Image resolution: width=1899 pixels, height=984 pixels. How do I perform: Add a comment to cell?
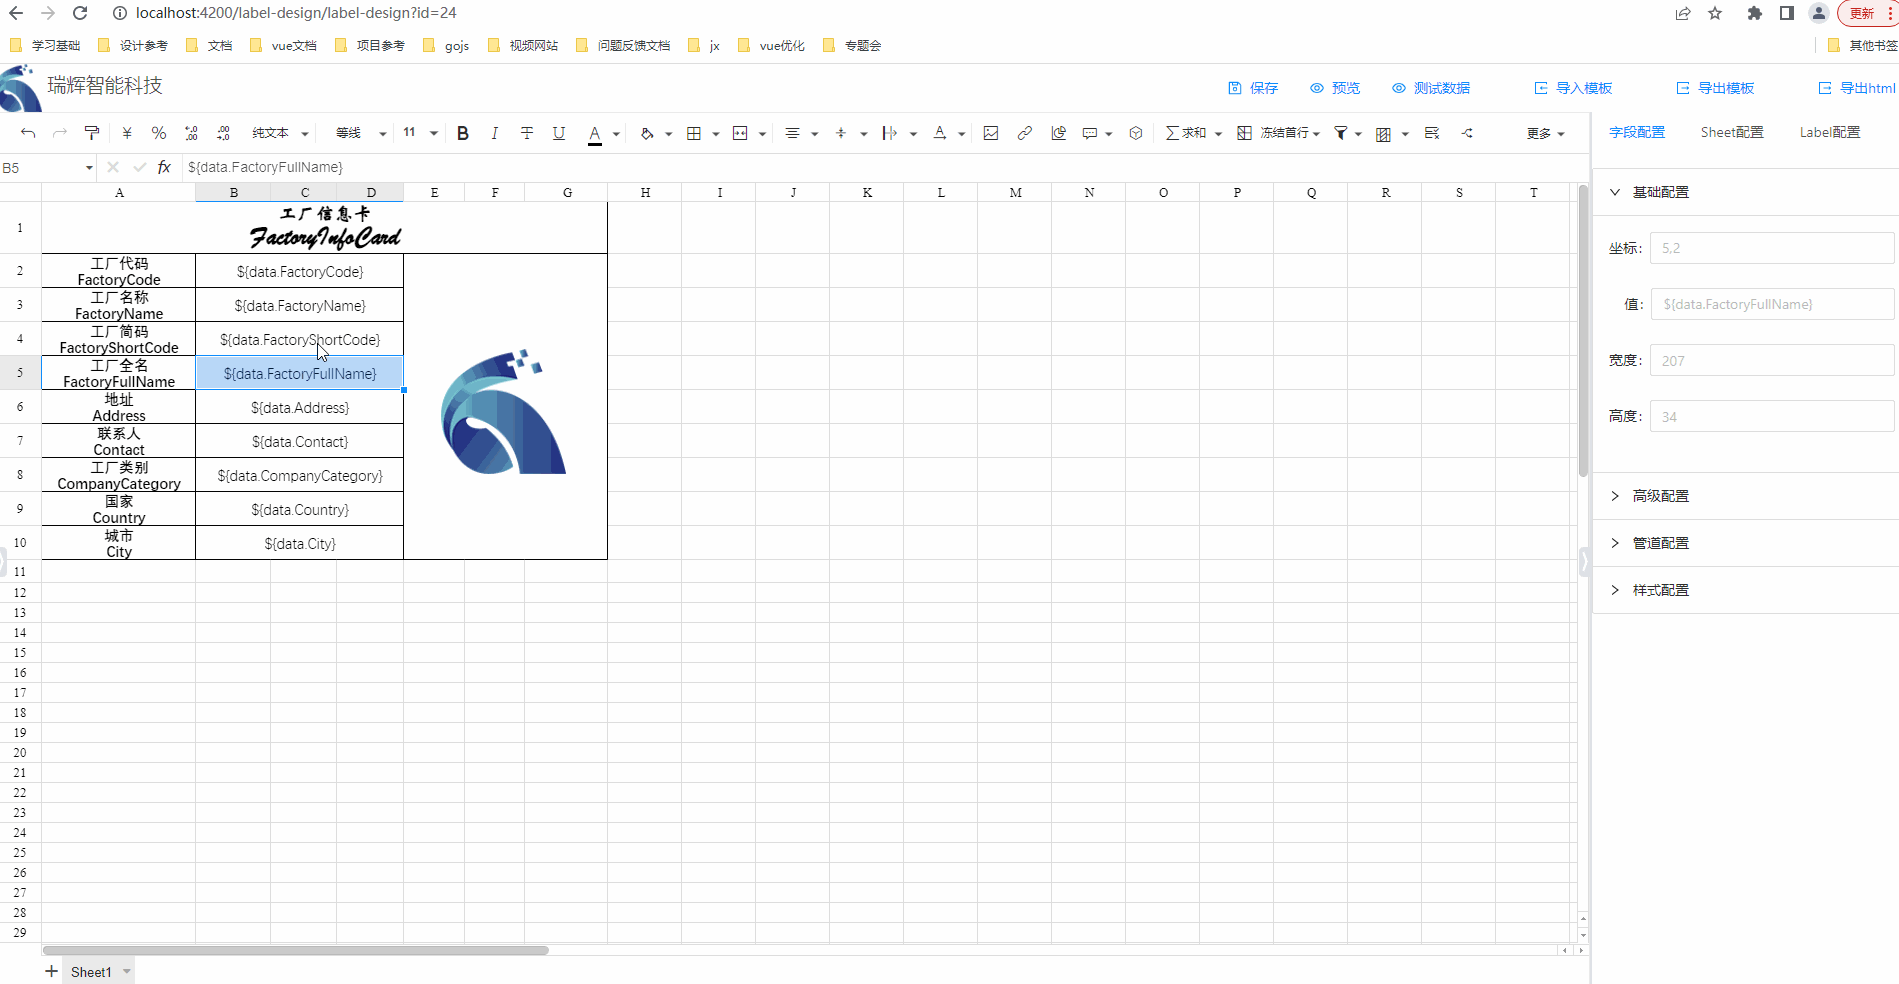pos(1090,133)
